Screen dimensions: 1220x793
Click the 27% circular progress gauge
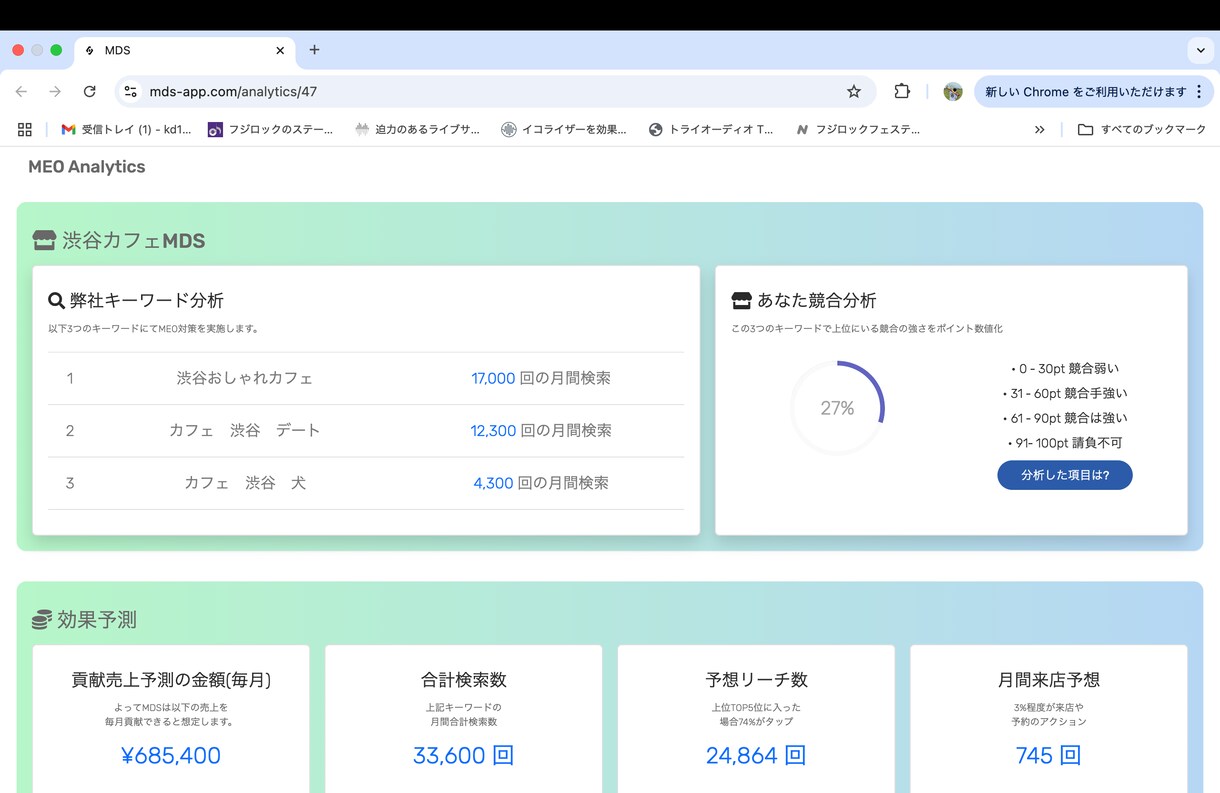(x=837, y=408)
